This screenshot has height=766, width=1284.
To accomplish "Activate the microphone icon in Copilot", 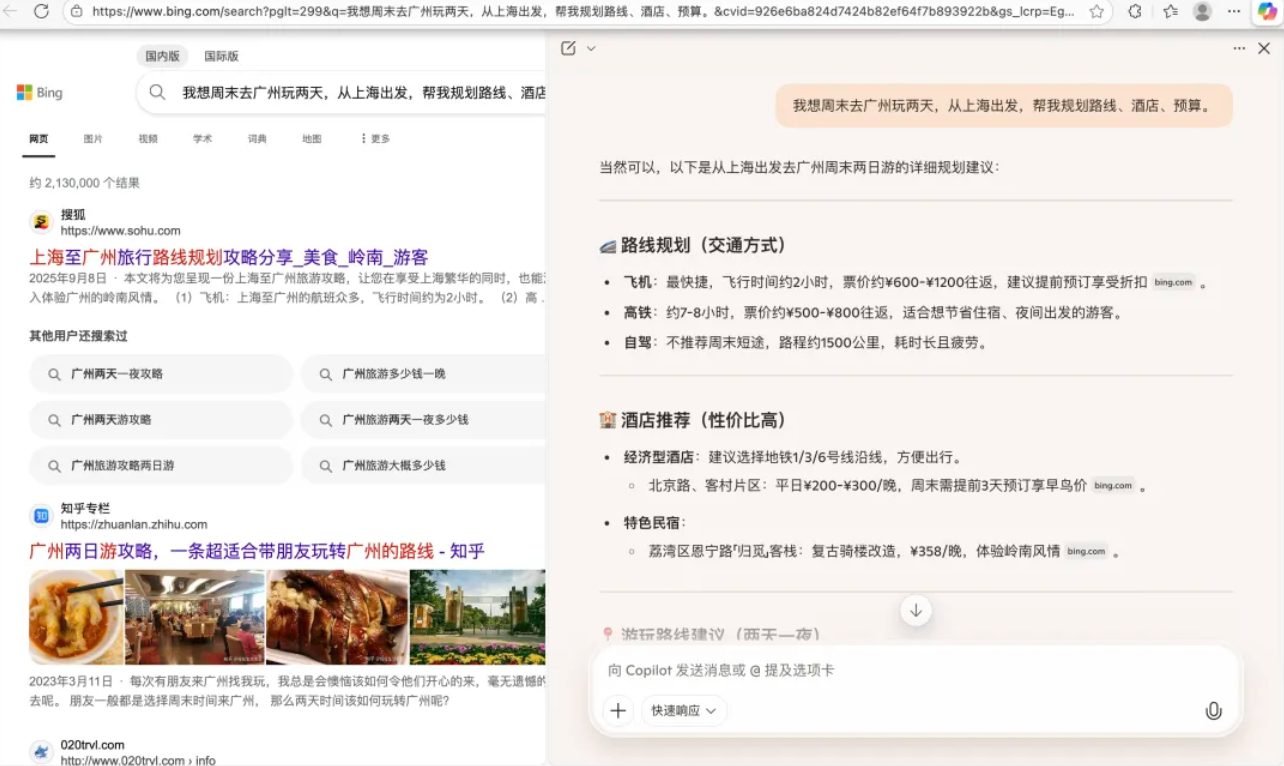I will [x=1213, y=711].
